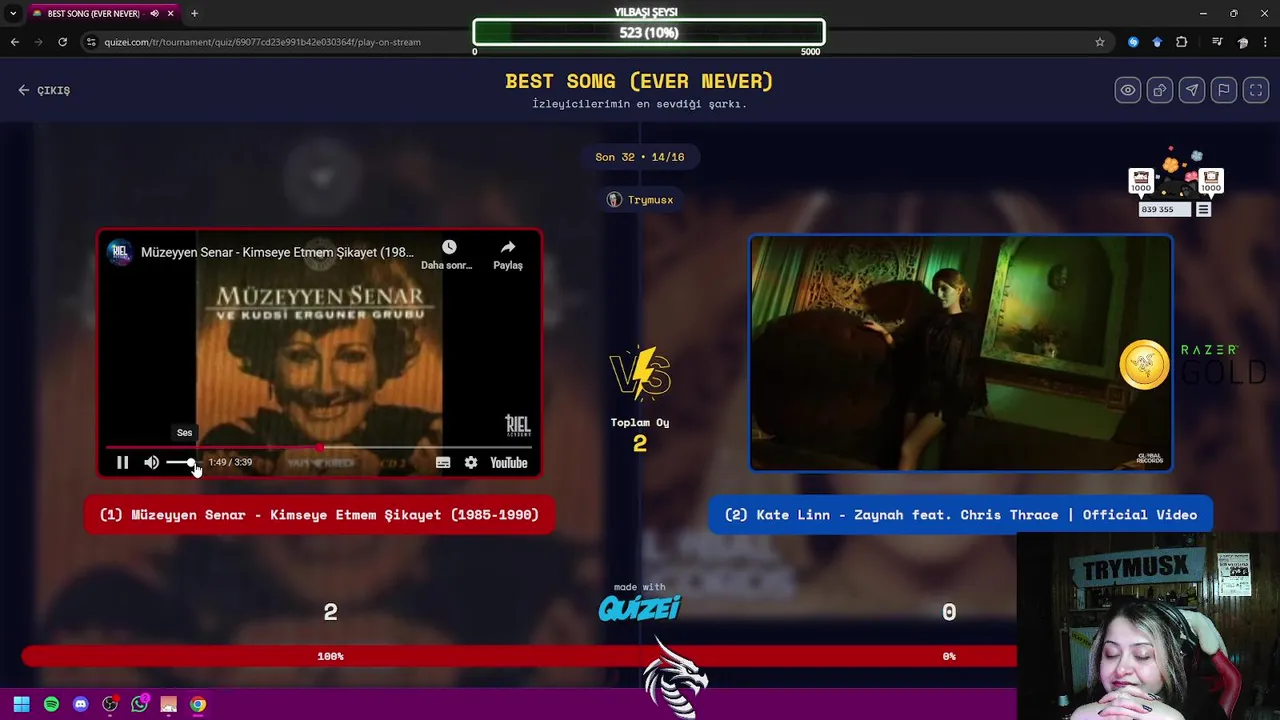1280x720 pixels.
Task: Open the media control playlist icon
Action: tap(1217, 42)
